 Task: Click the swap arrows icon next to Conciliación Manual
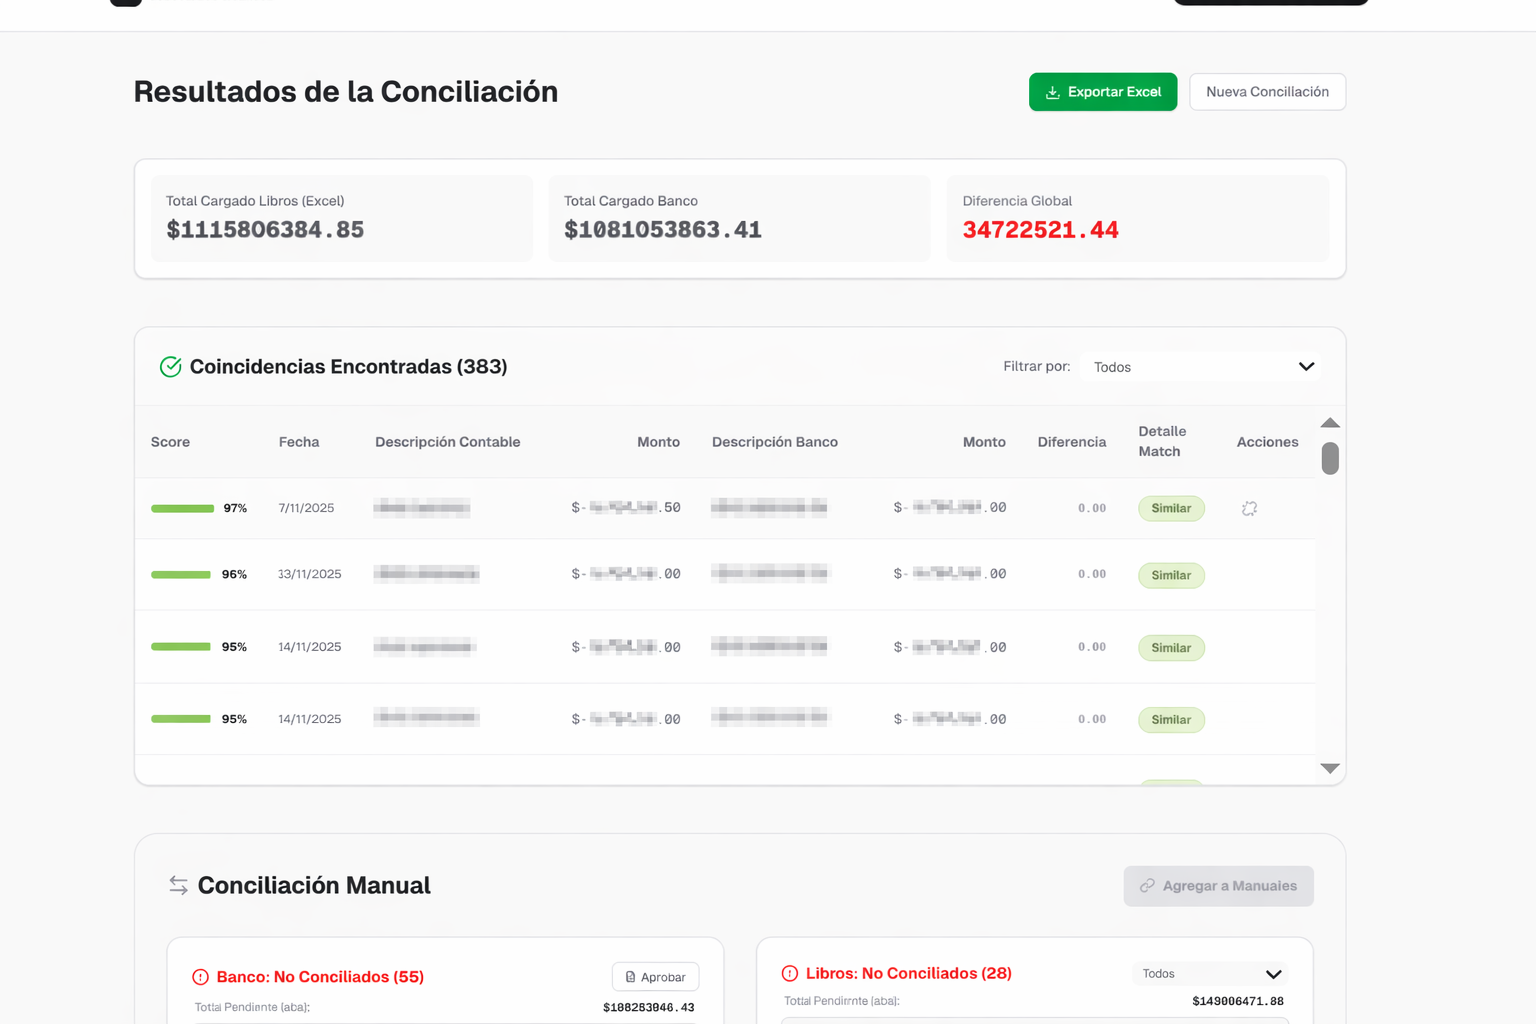(x=178, y=885)
